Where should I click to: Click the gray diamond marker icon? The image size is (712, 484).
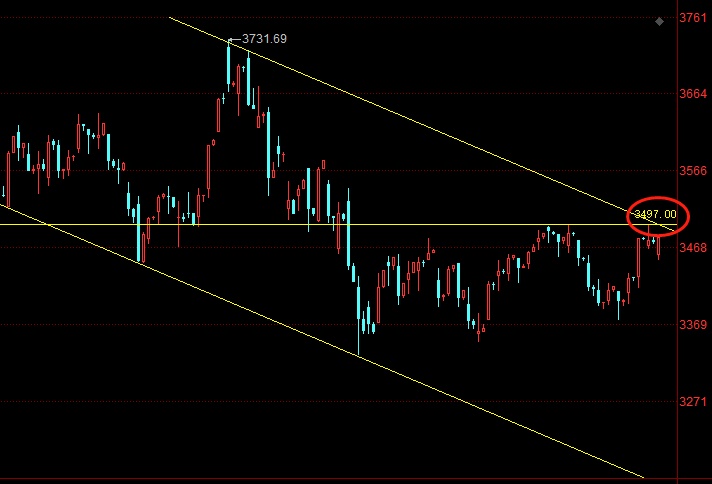[x=659, y=21]
